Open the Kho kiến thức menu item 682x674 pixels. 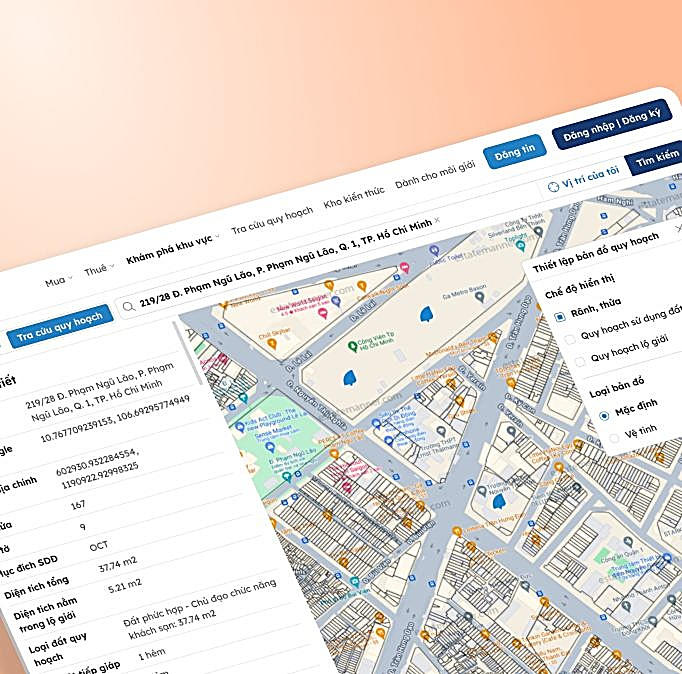(x=354, y=197)
